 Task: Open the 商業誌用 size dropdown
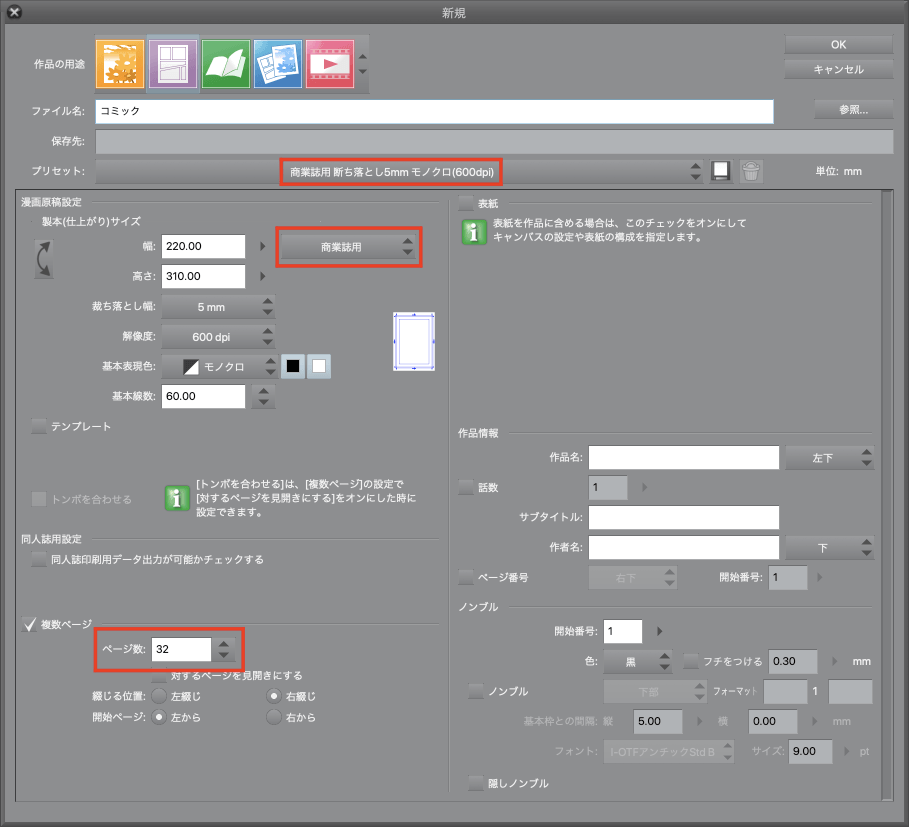click(x=348, y=247)
